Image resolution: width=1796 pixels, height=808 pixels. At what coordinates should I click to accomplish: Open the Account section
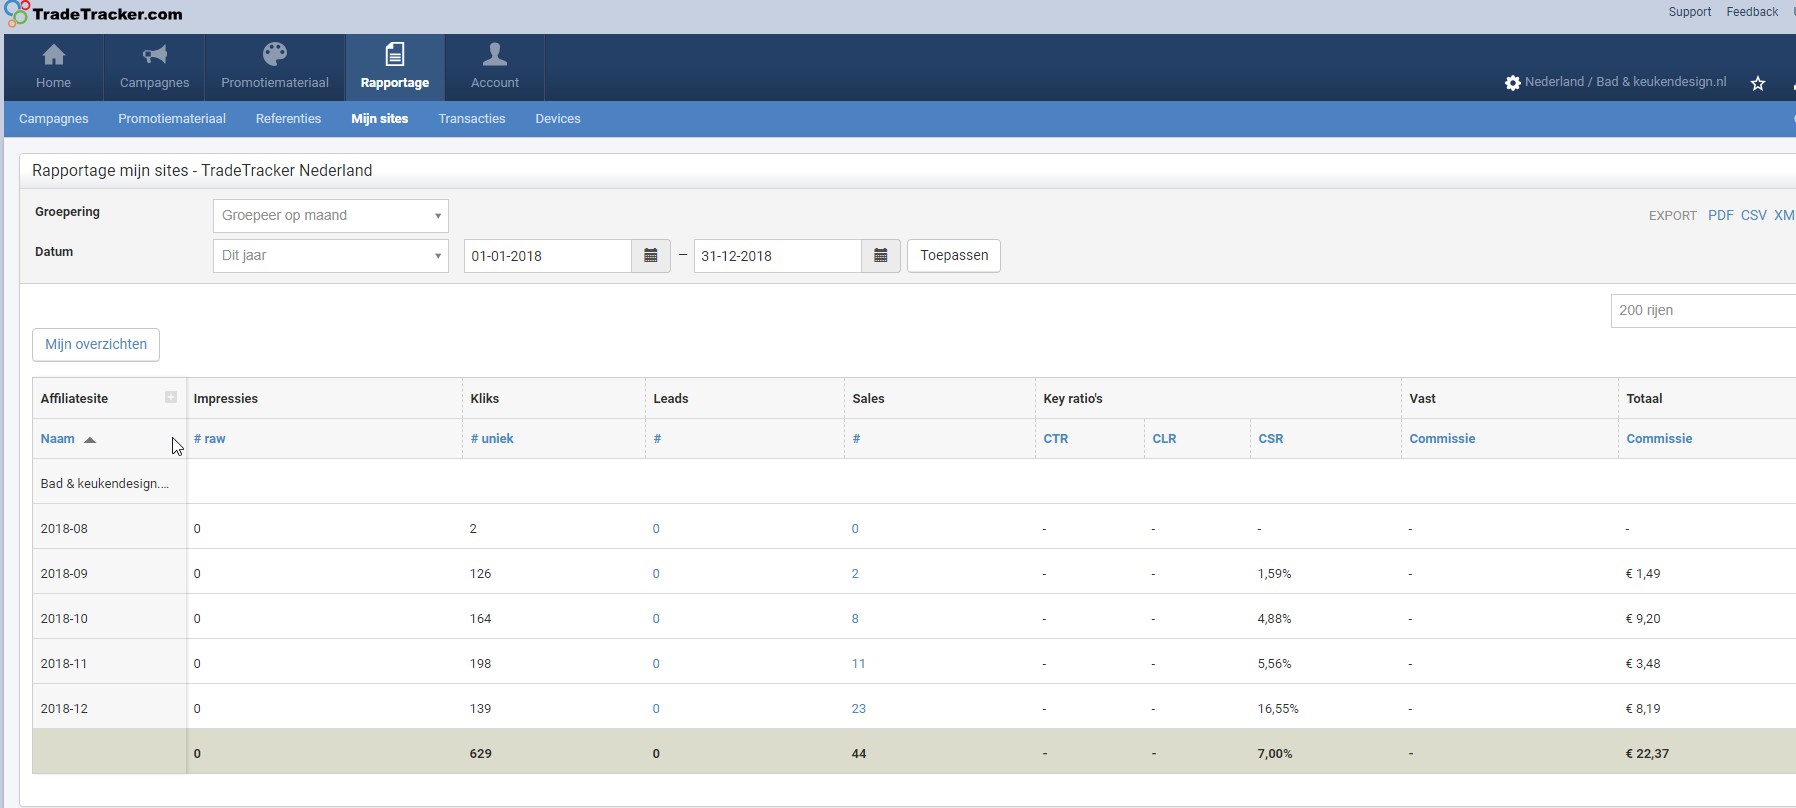[x=495, y=67]
